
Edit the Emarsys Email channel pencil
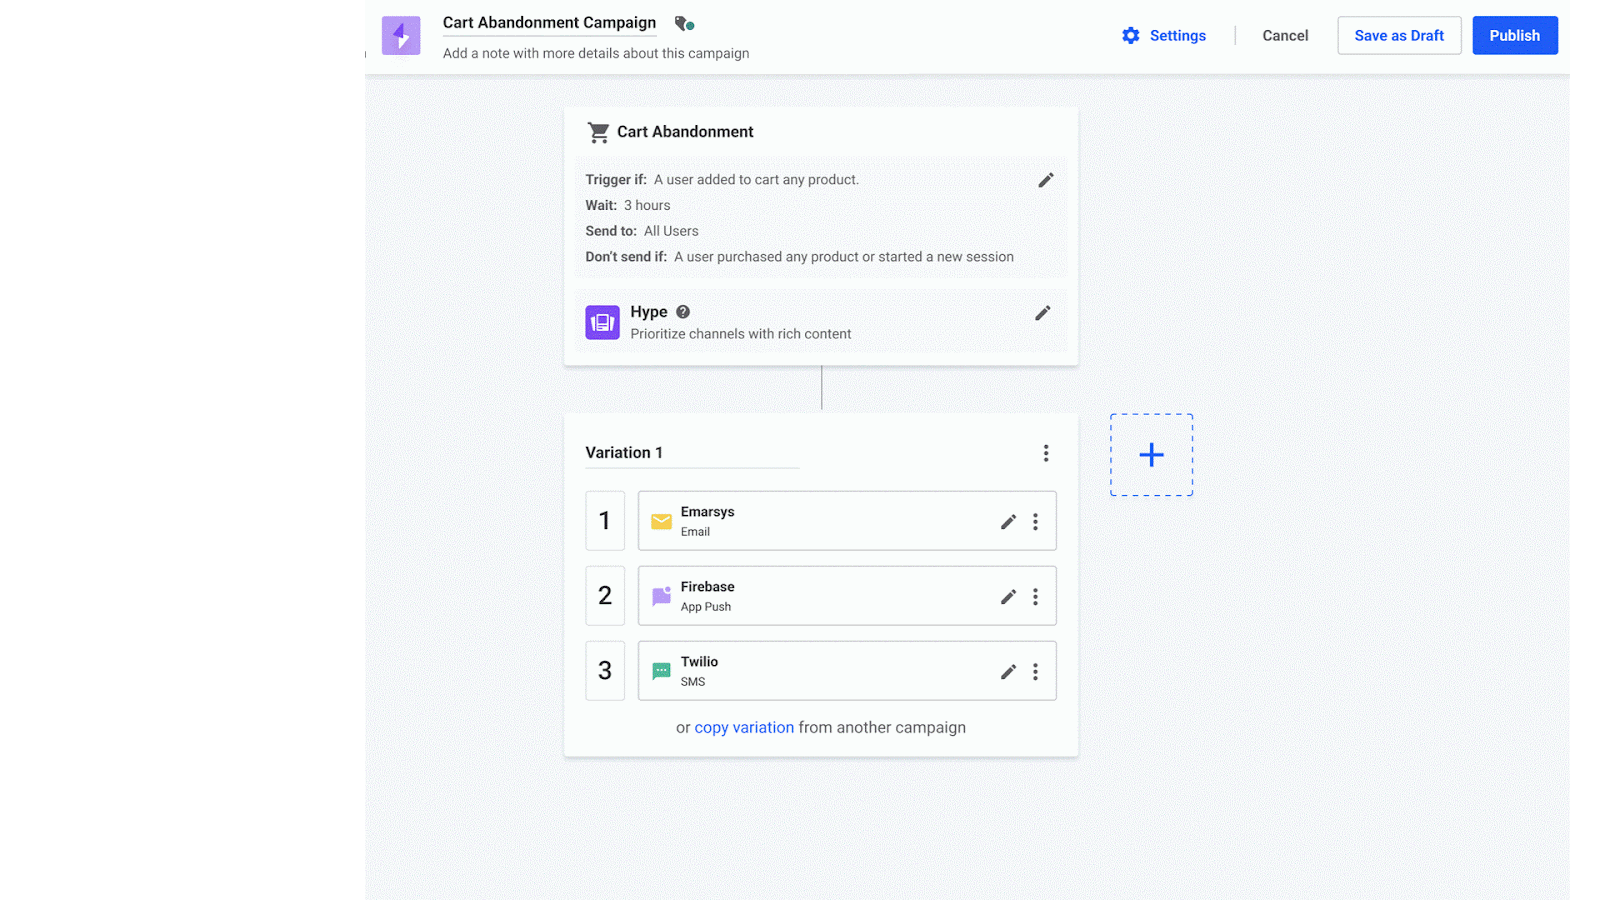point(1008,522)
